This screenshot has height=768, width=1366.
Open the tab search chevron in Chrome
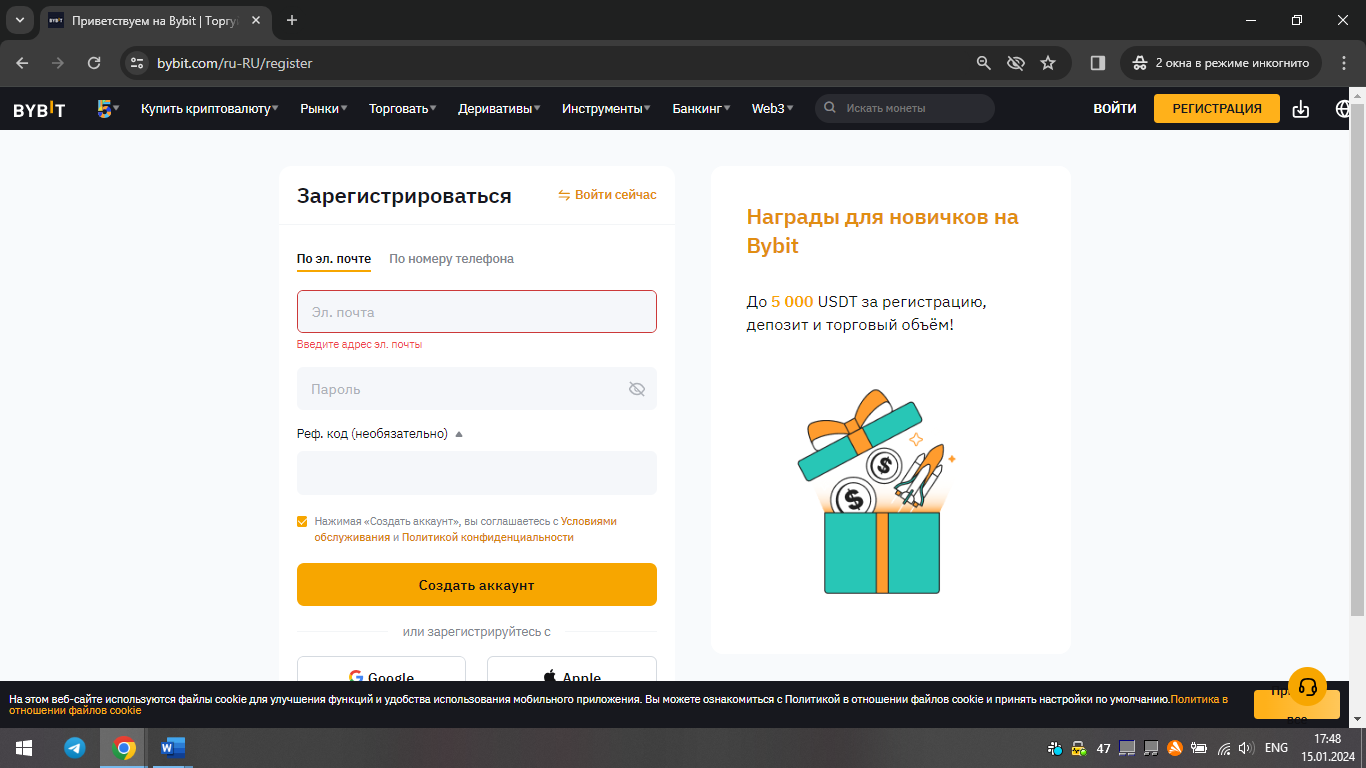click(19, 20)
